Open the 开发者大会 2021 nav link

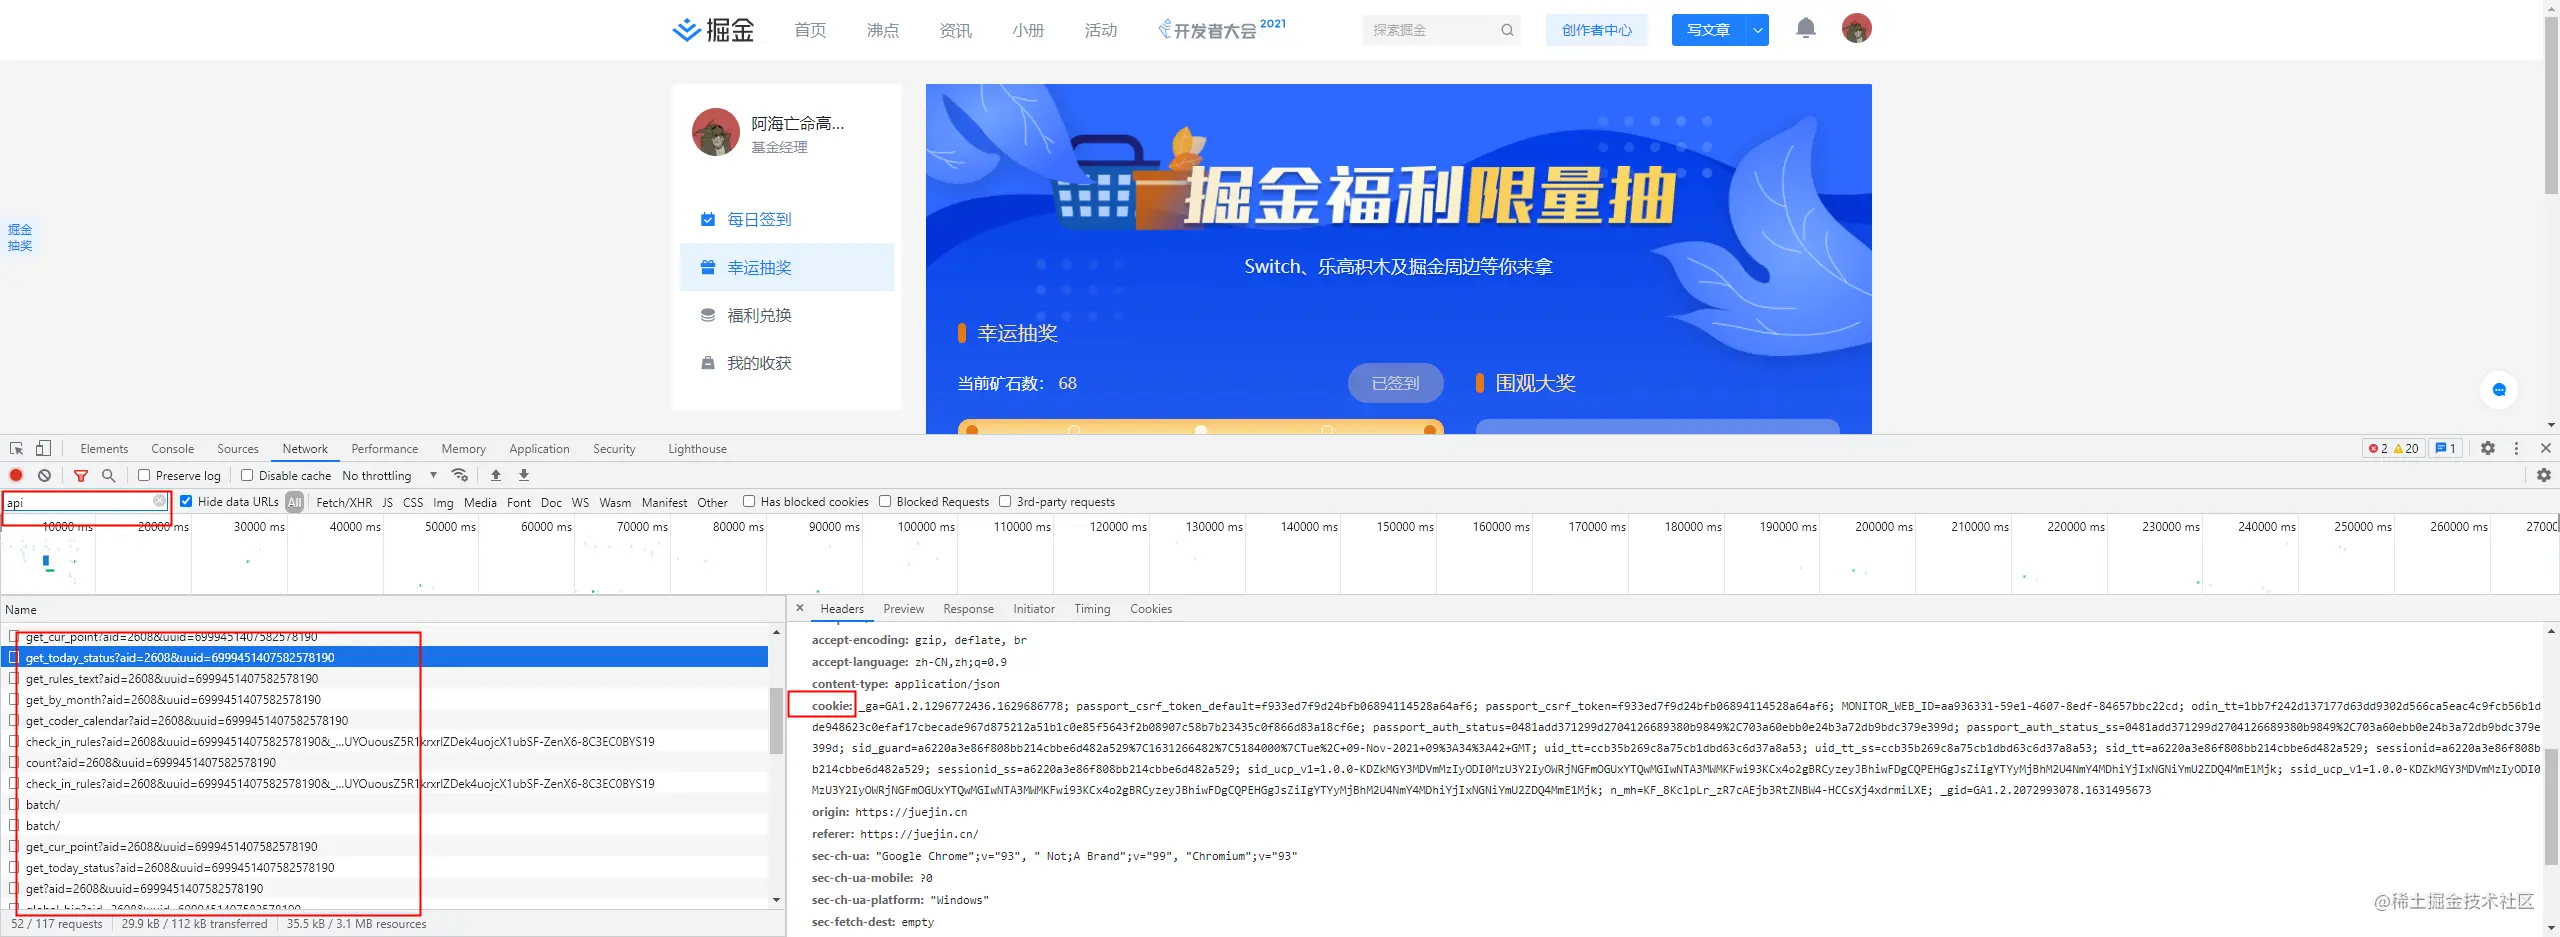point(1222,30)
